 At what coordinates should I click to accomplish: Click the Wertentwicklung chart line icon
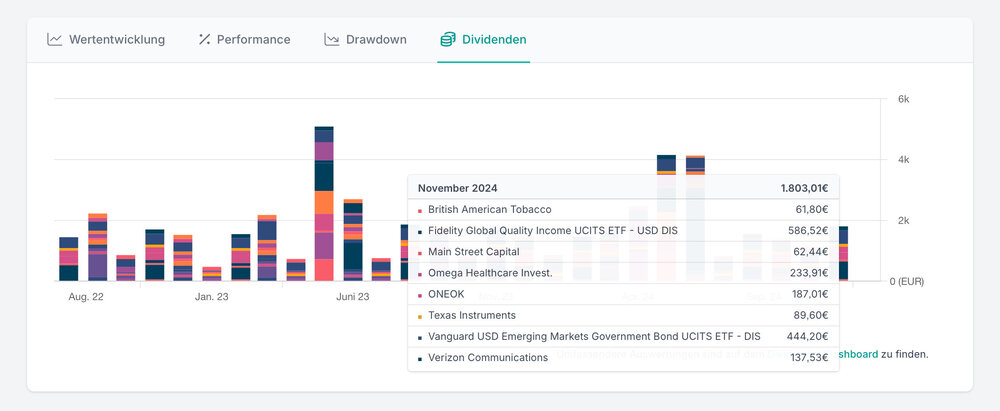pos(55,40)
